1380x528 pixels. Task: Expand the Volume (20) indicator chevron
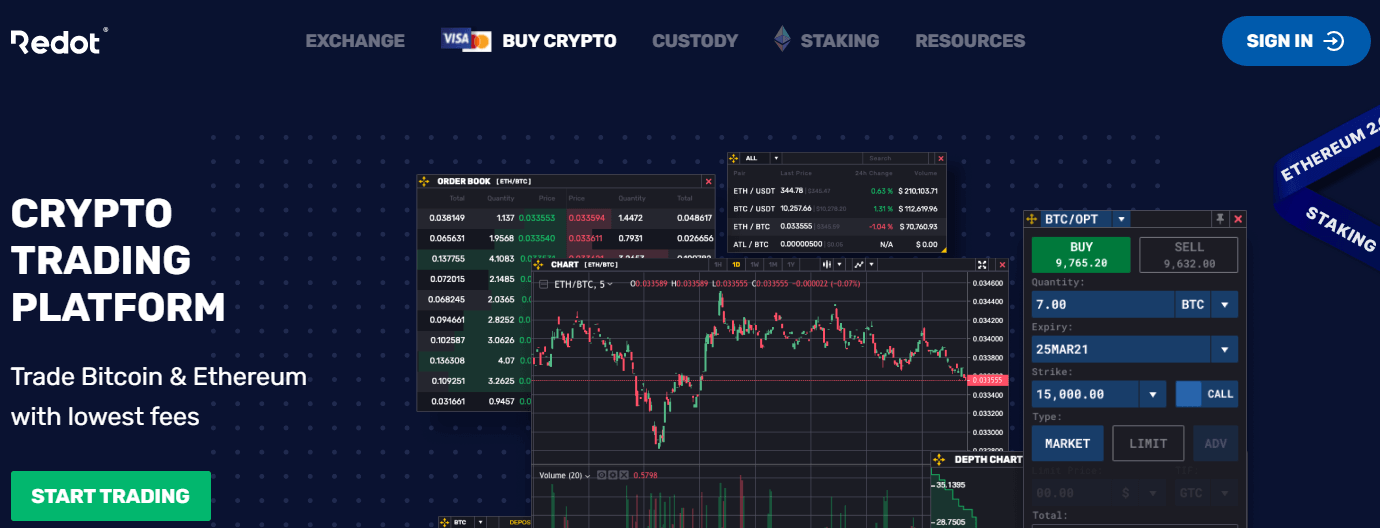(590, 475)
